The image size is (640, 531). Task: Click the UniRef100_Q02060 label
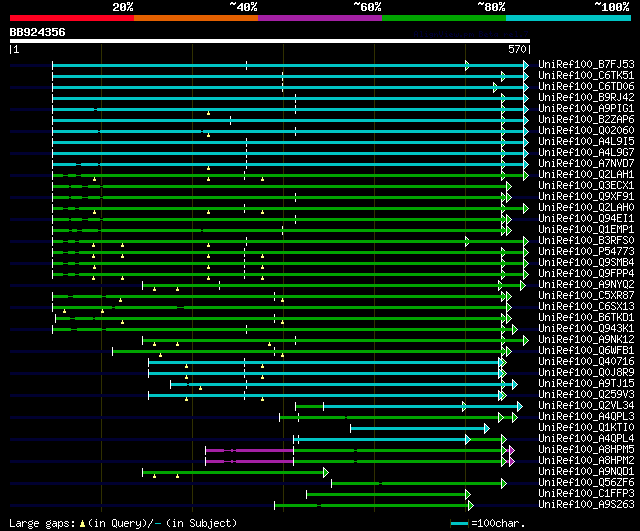coord(586,131)
